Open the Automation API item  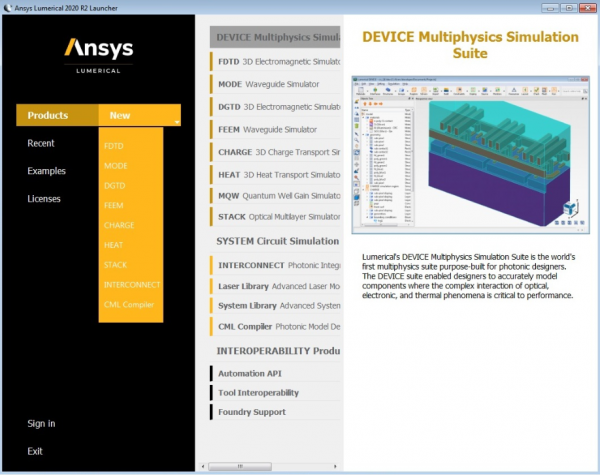257,373
